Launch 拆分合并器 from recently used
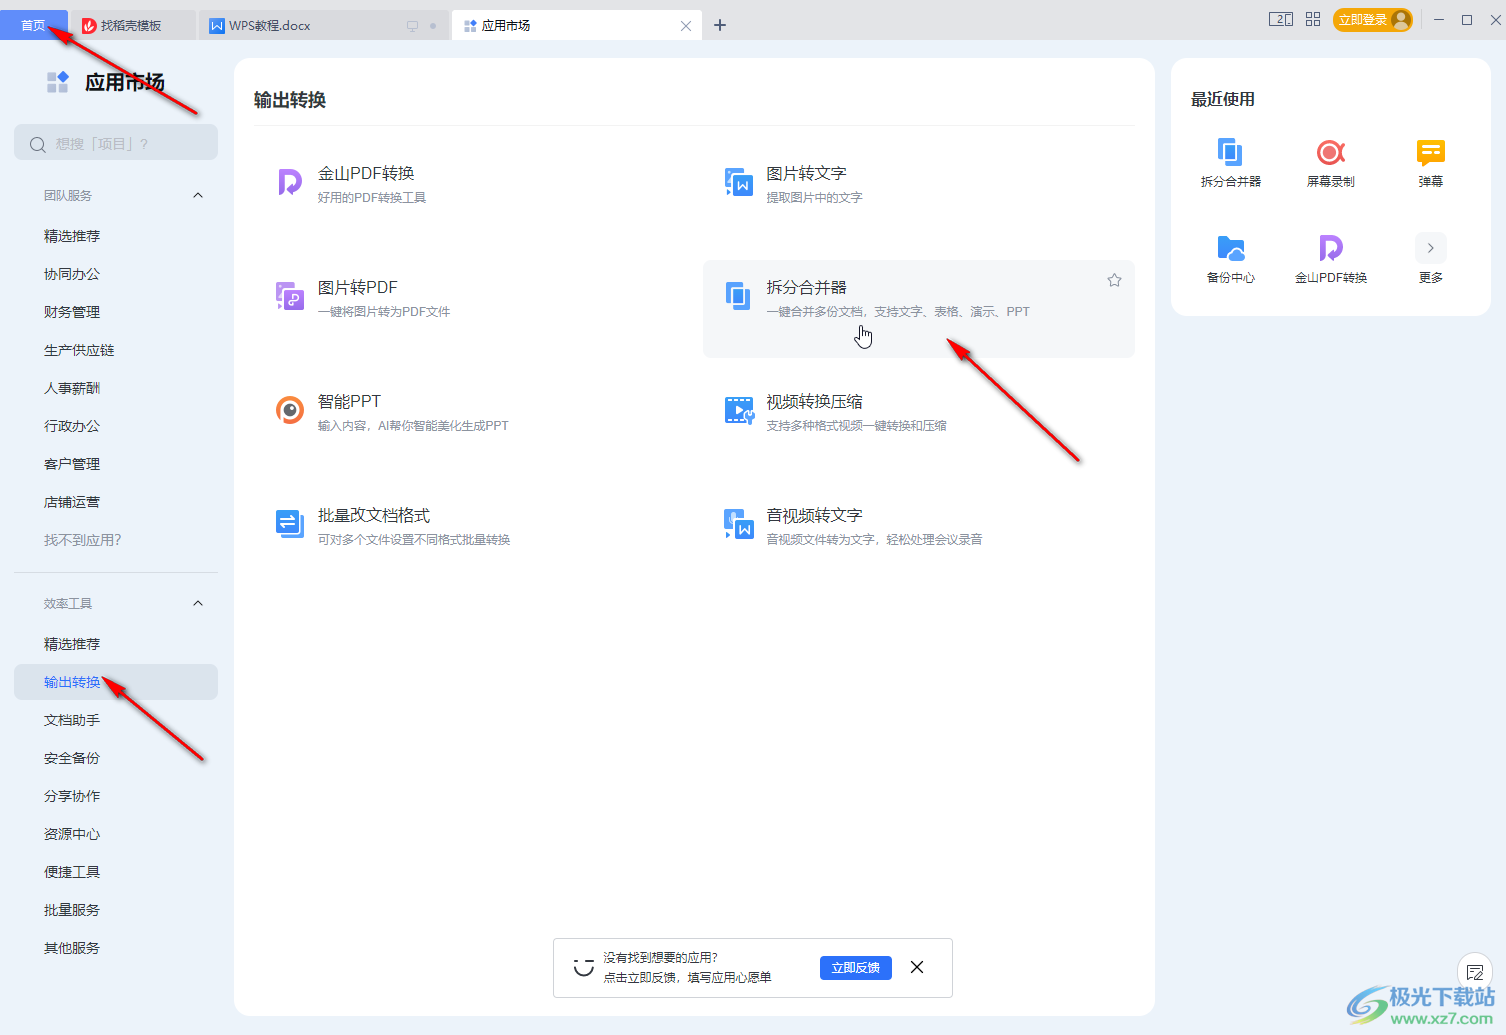Viewport: 1506px width, 1035px height. click(1230, 162)
